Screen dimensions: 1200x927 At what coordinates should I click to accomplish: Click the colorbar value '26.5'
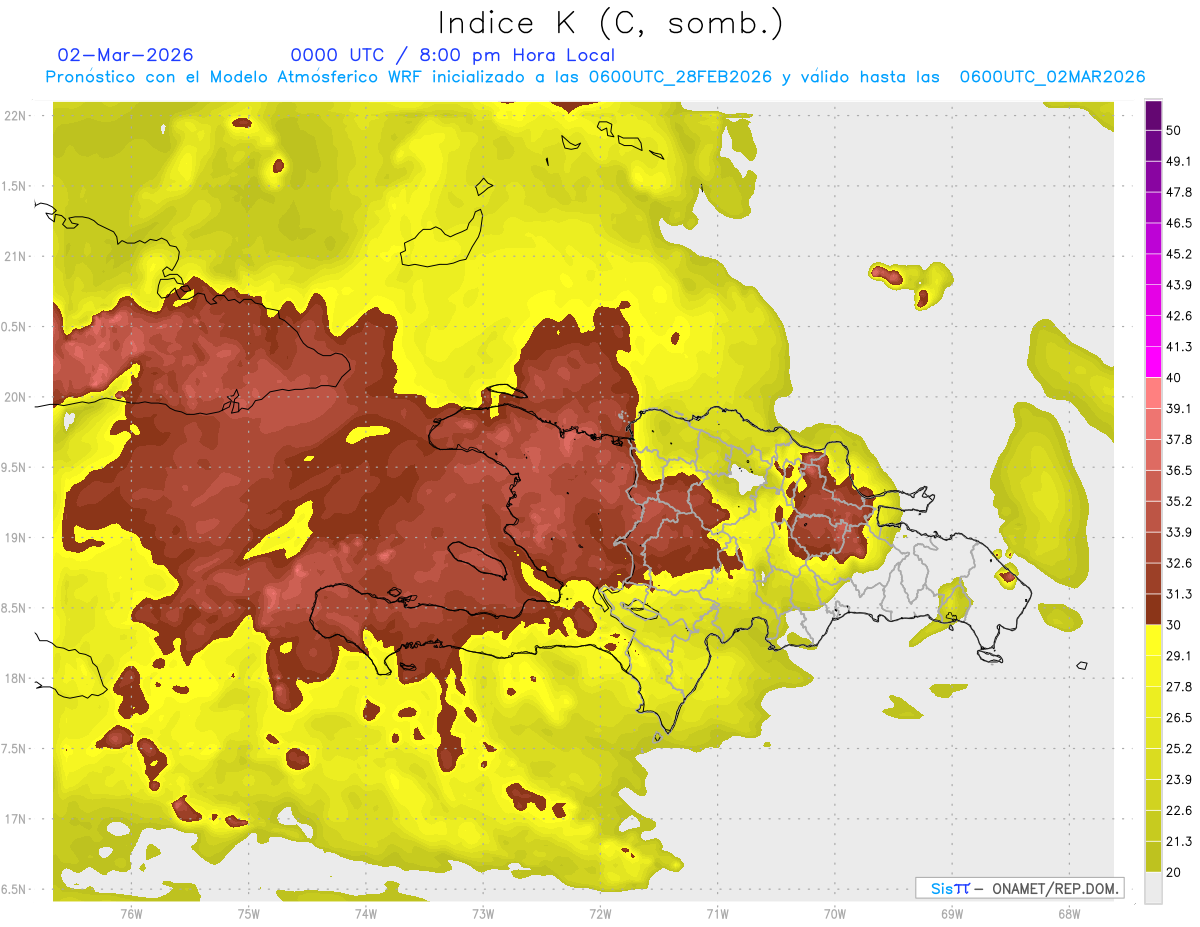point(1179,717)
